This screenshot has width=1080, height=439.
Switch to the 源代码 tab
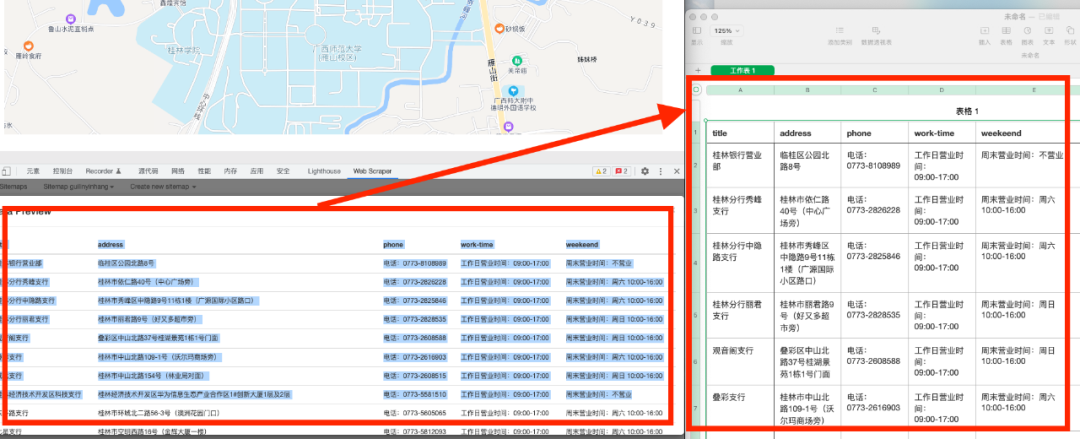tap(148, 171)
